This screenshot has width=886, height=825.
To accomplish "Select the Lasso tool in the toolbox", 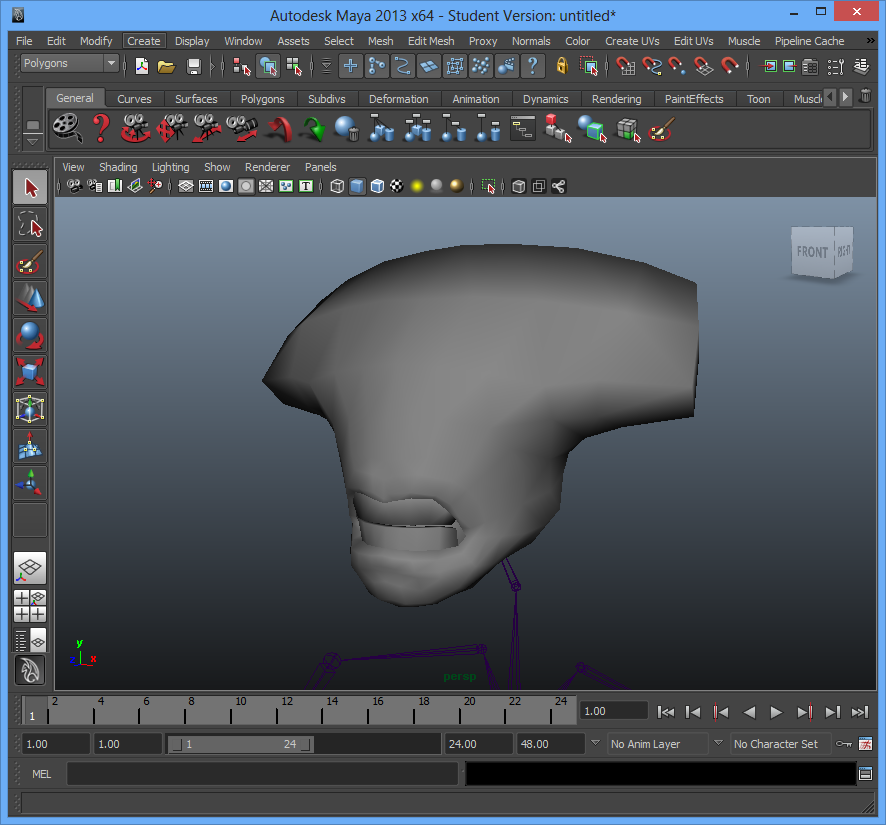I will tap(30, 225).
